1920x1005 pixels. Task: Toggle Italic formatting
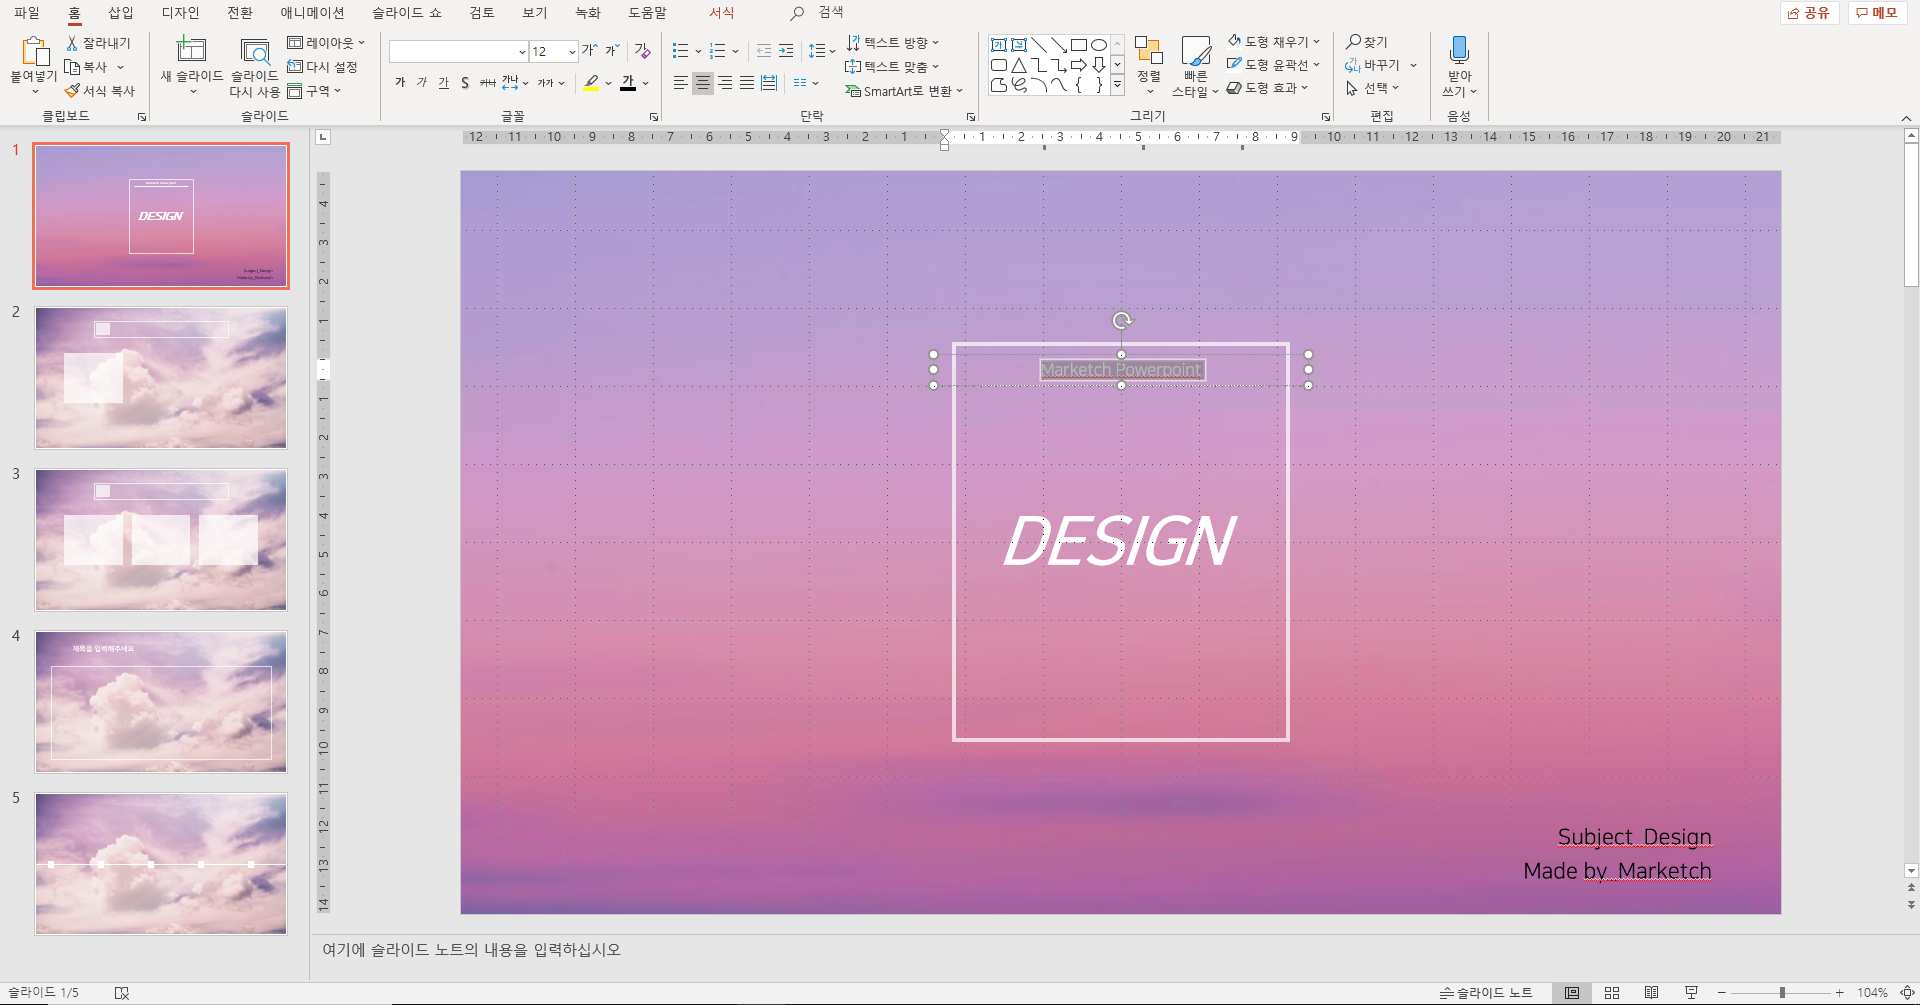click(422, 83)
